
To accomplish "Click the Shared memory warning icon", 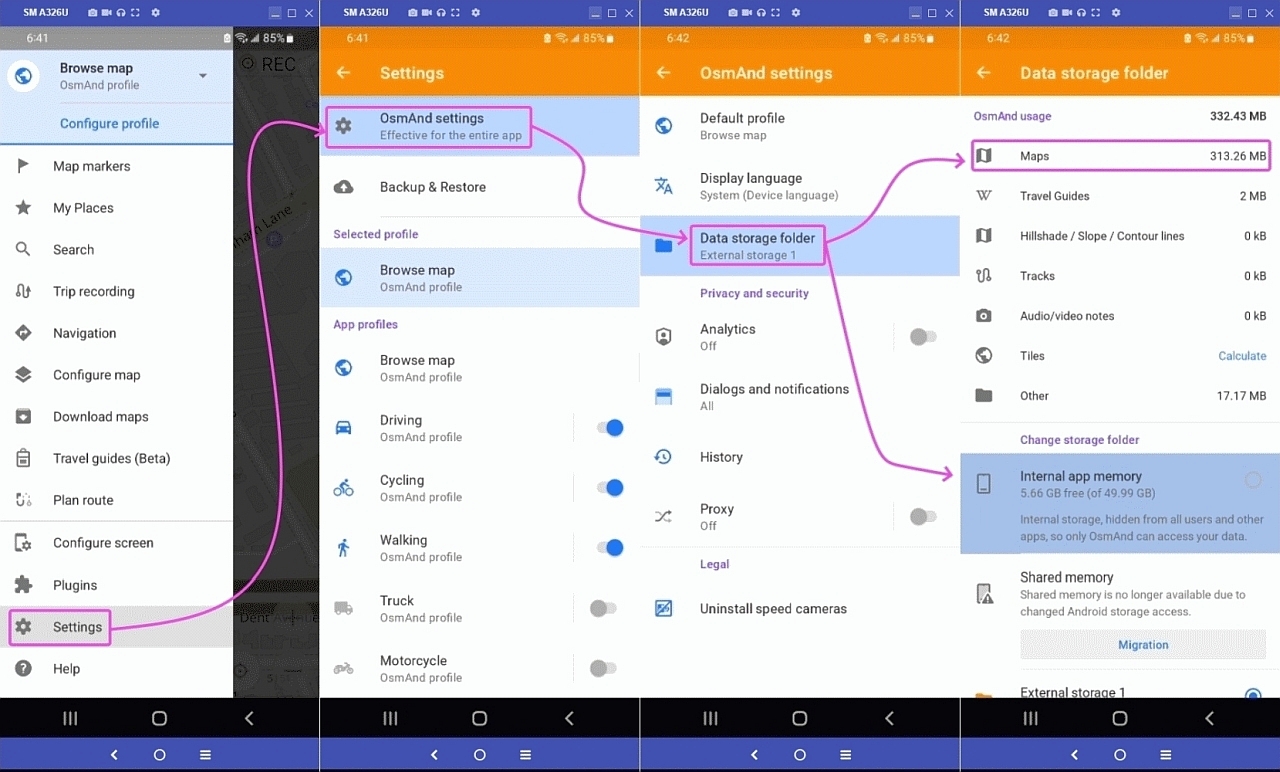I will pyautogui.click(x=984, y=594).
